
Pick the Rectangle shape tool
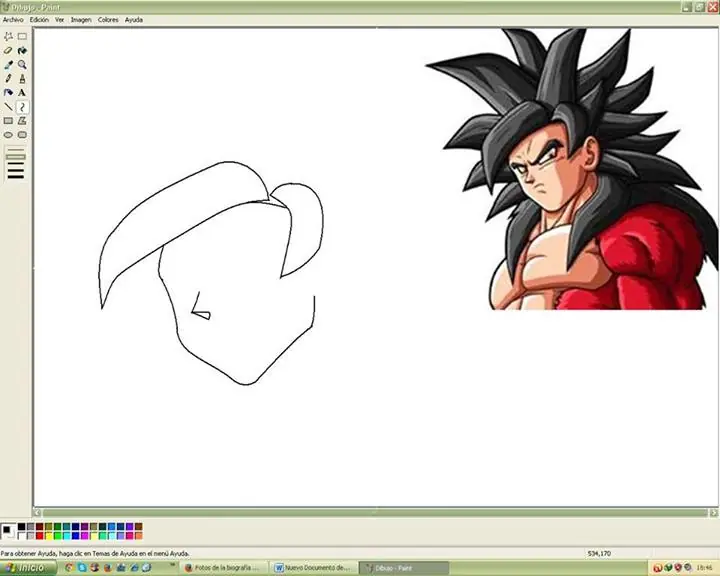[8, 121]
